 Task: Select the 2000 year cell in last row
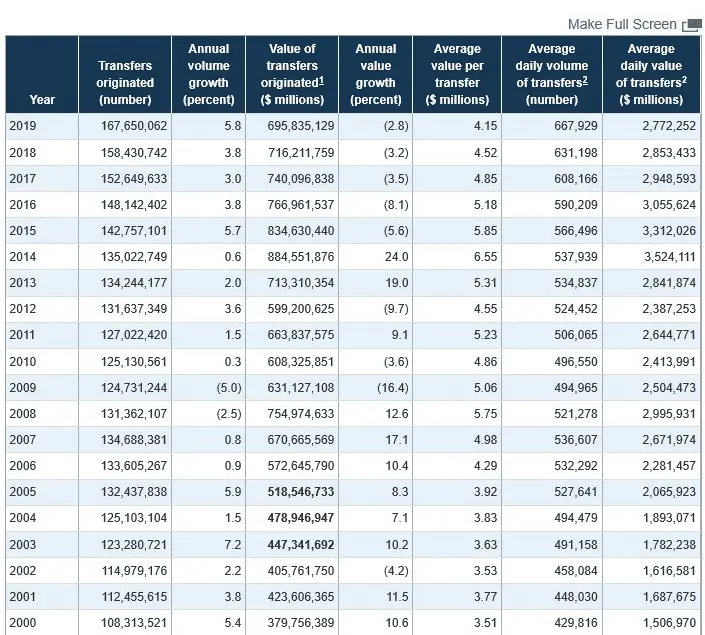(23, 622)
